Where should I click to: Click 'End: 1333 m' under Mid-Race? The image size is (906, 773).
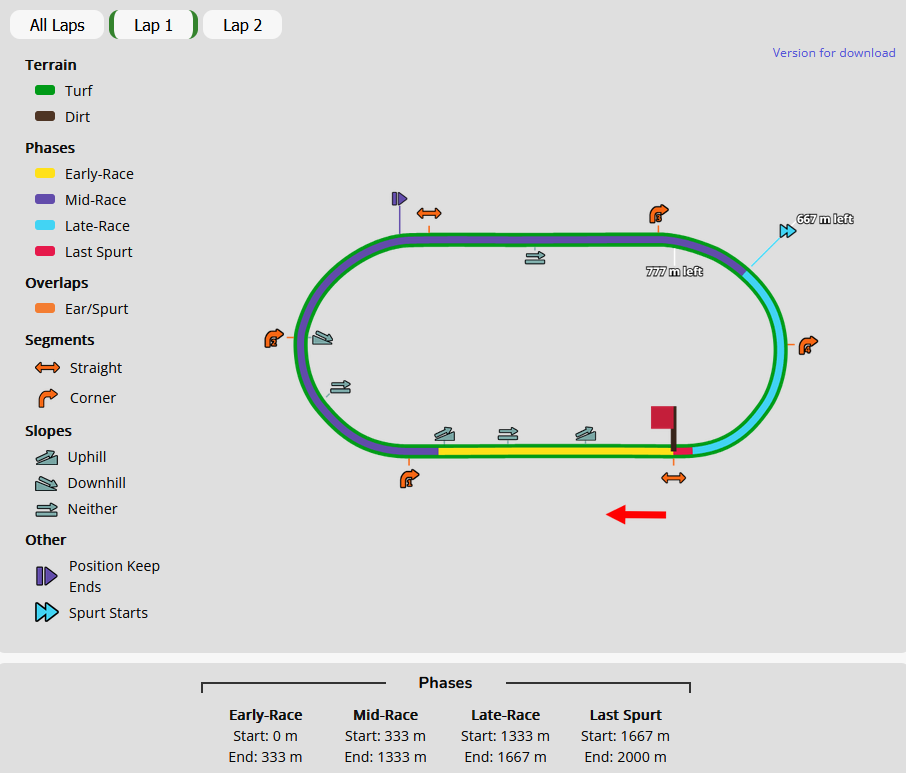[385, 757]
